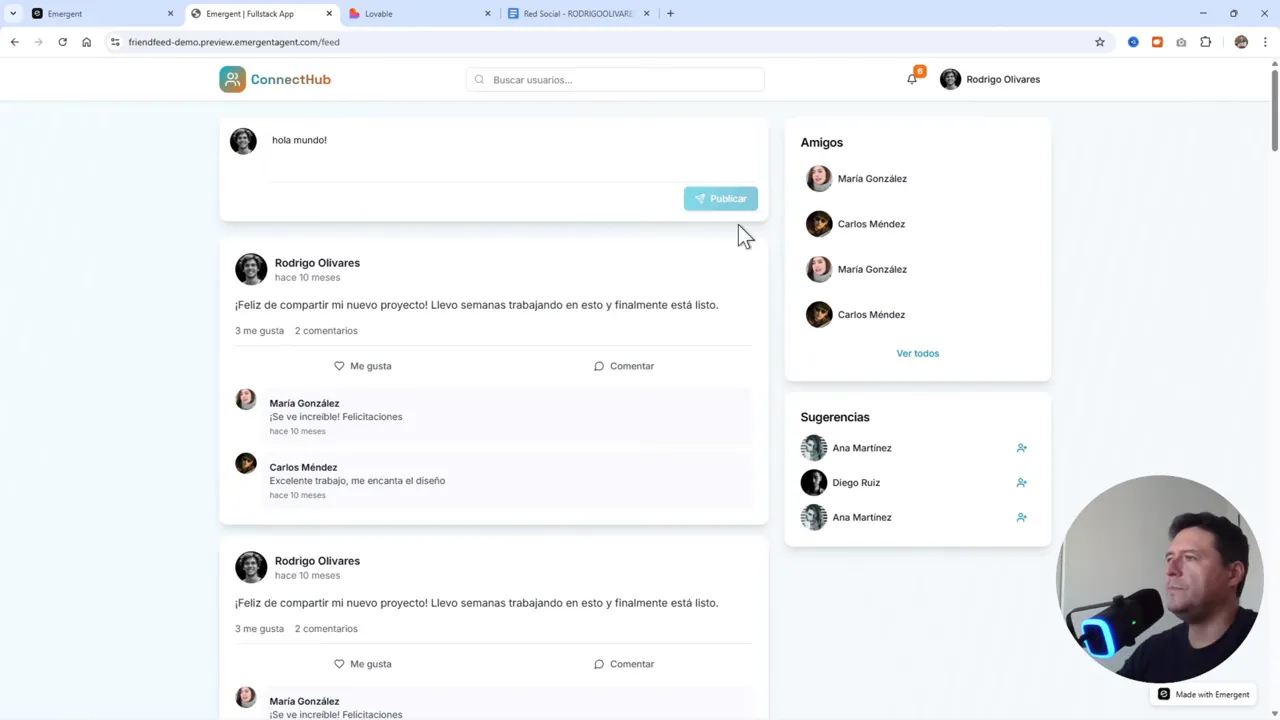
Task: Toggle the bookmark star for this page
Action: [x=1100, y=42]
